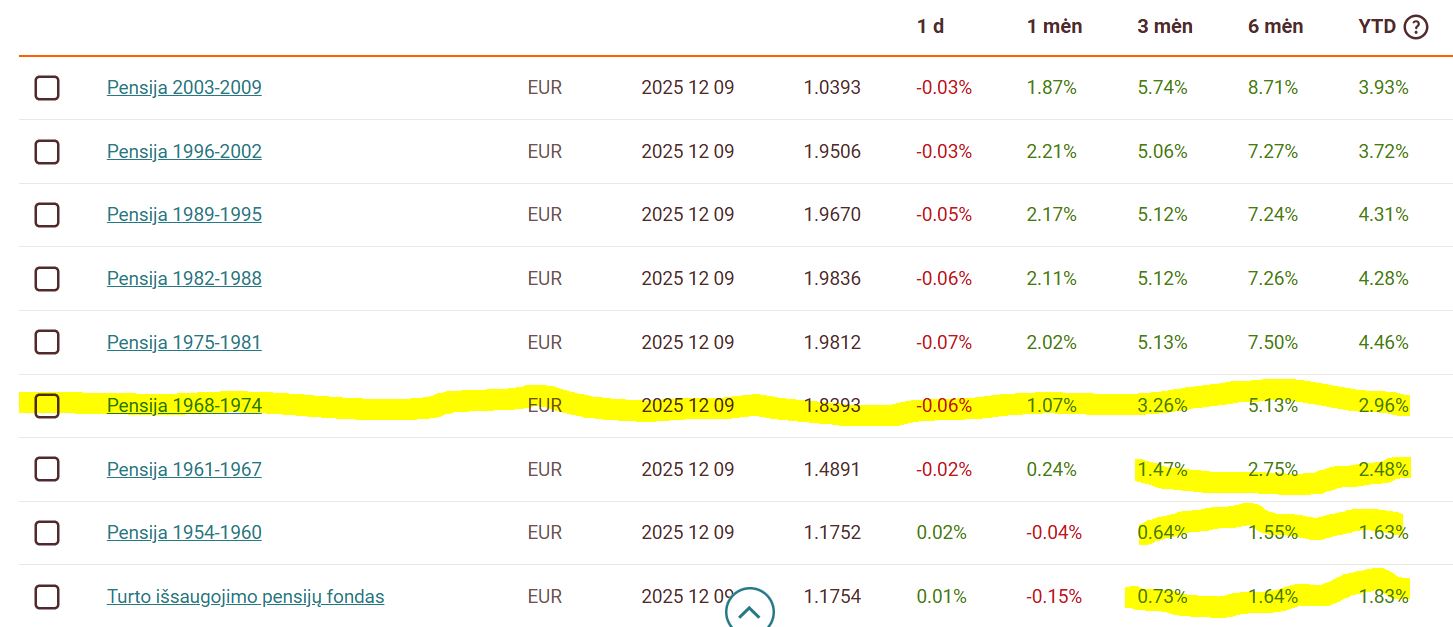
Task: Tick the Pensija 1996-2002 checkbox
Action: (47, 152)
